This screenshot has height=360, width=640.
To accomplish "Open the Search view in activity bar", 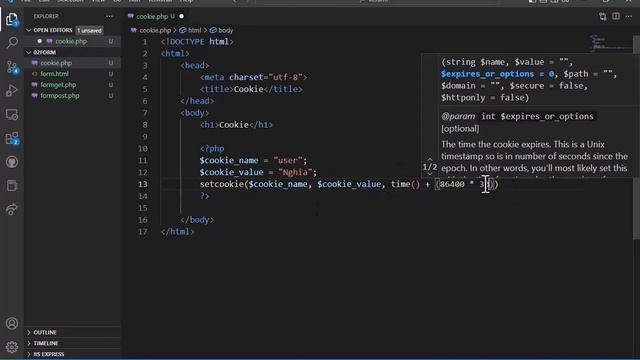I will 12,42.
